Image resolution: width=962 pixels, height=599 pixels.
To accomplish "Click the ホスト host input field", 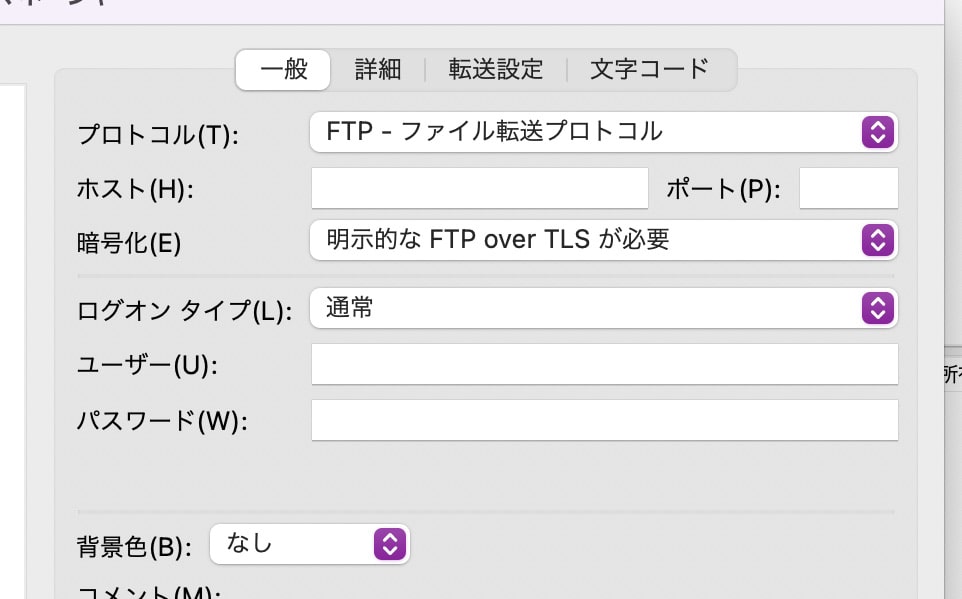I will pyautogui.click(x=480, y=188).
